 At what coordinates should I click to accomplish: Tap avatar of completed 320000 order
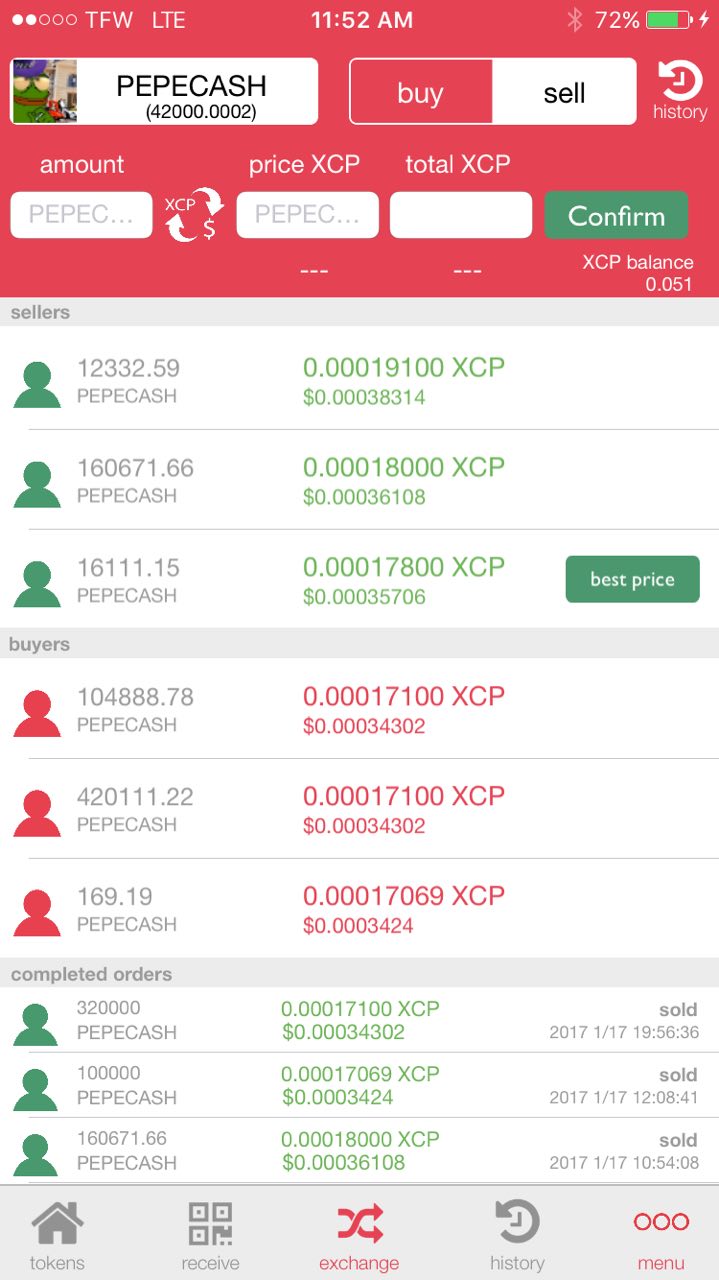coord(35,1024)
